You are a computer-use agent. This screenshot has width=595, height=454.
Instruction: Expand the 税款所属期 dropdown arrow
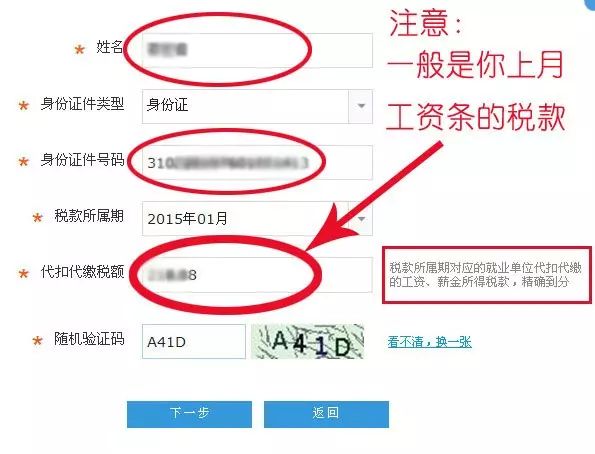coord(361,219)
